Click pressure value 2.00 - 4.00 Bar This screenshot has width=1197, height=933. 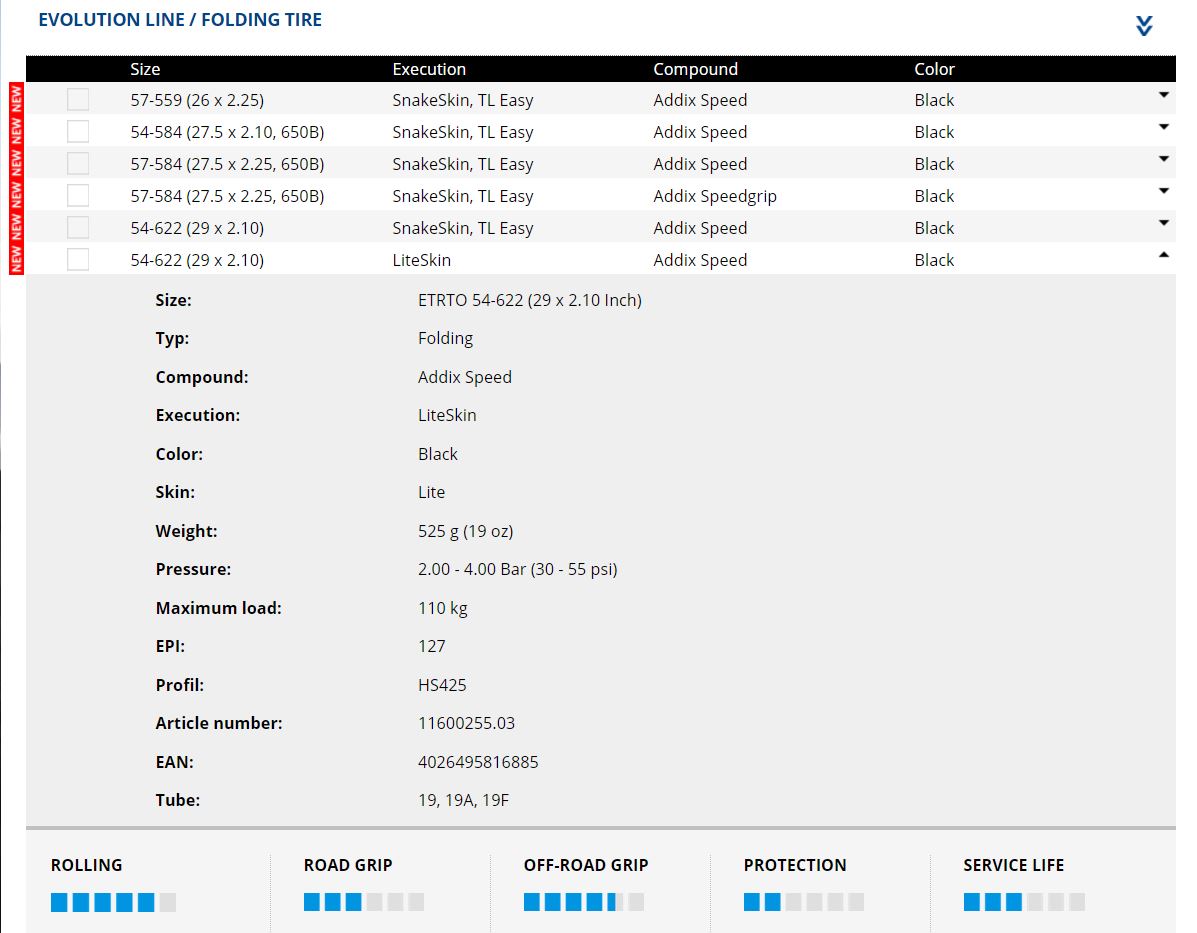click(x=518, y=570)
